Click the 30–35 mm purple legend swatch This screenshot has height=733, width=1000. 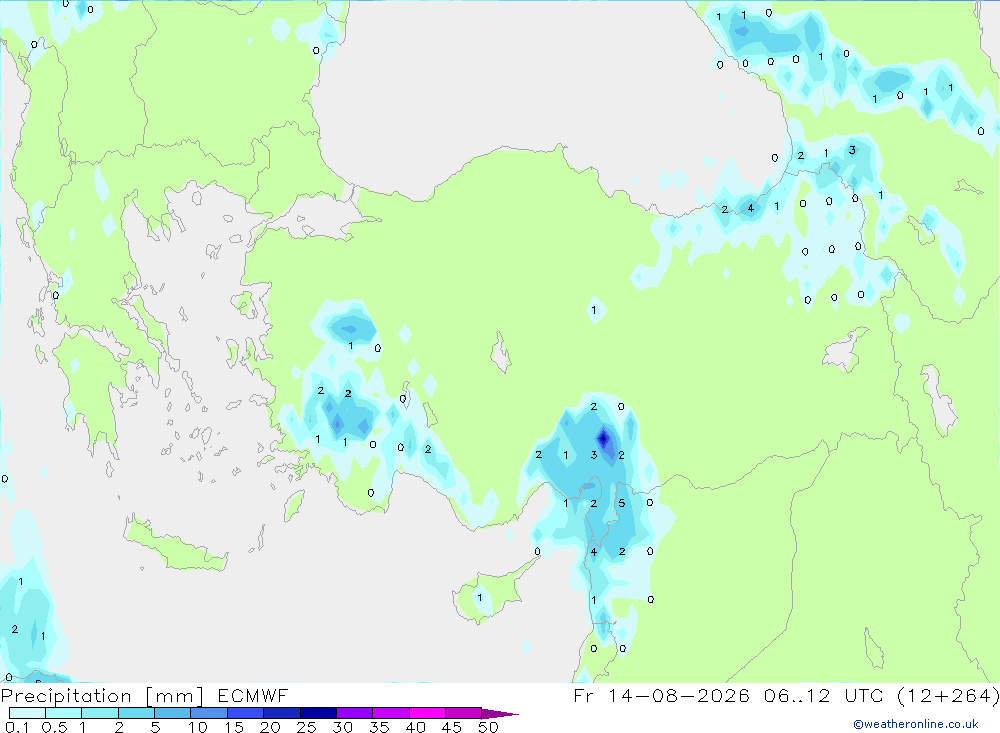(x=355, y=713)
